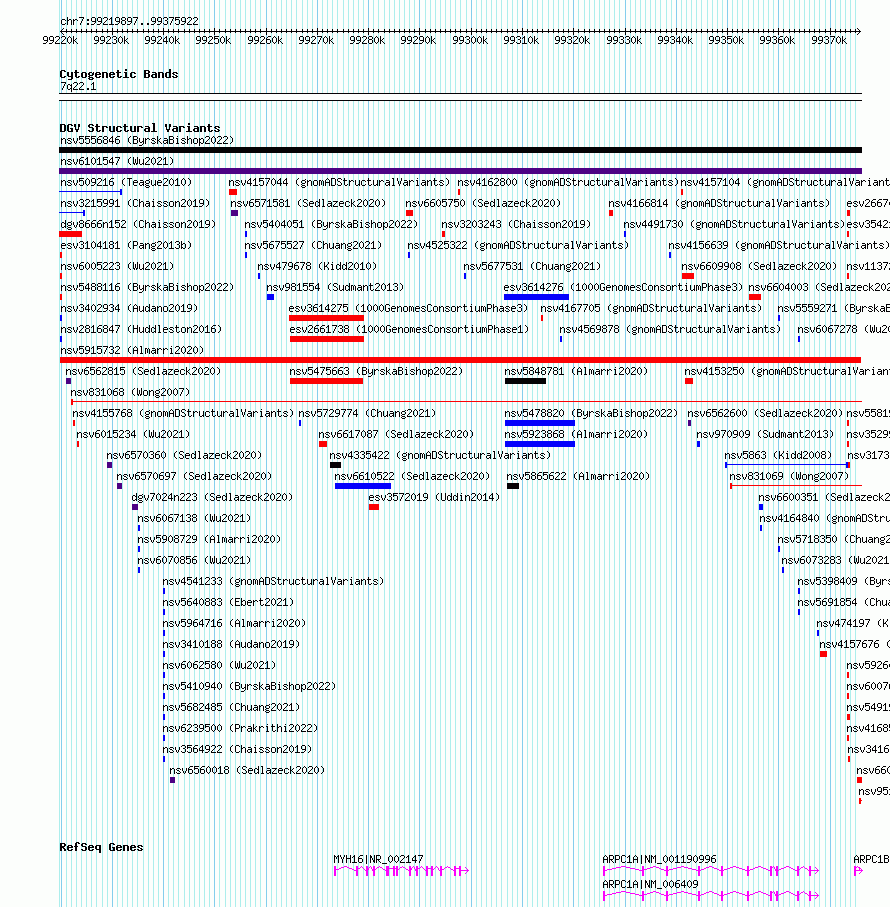Click red bar under dgv8666n152
This screenshot has height=907, width=890.
71,234
